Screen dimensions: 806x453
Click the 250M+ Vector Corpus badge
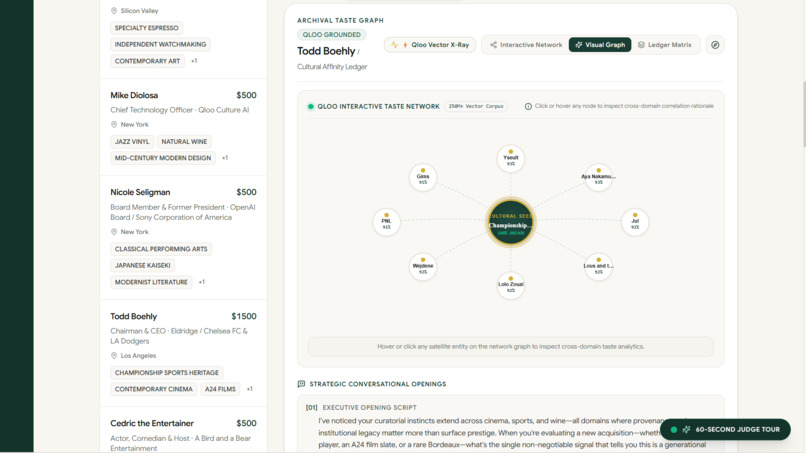pyautogui.click(x=476, y=106)
